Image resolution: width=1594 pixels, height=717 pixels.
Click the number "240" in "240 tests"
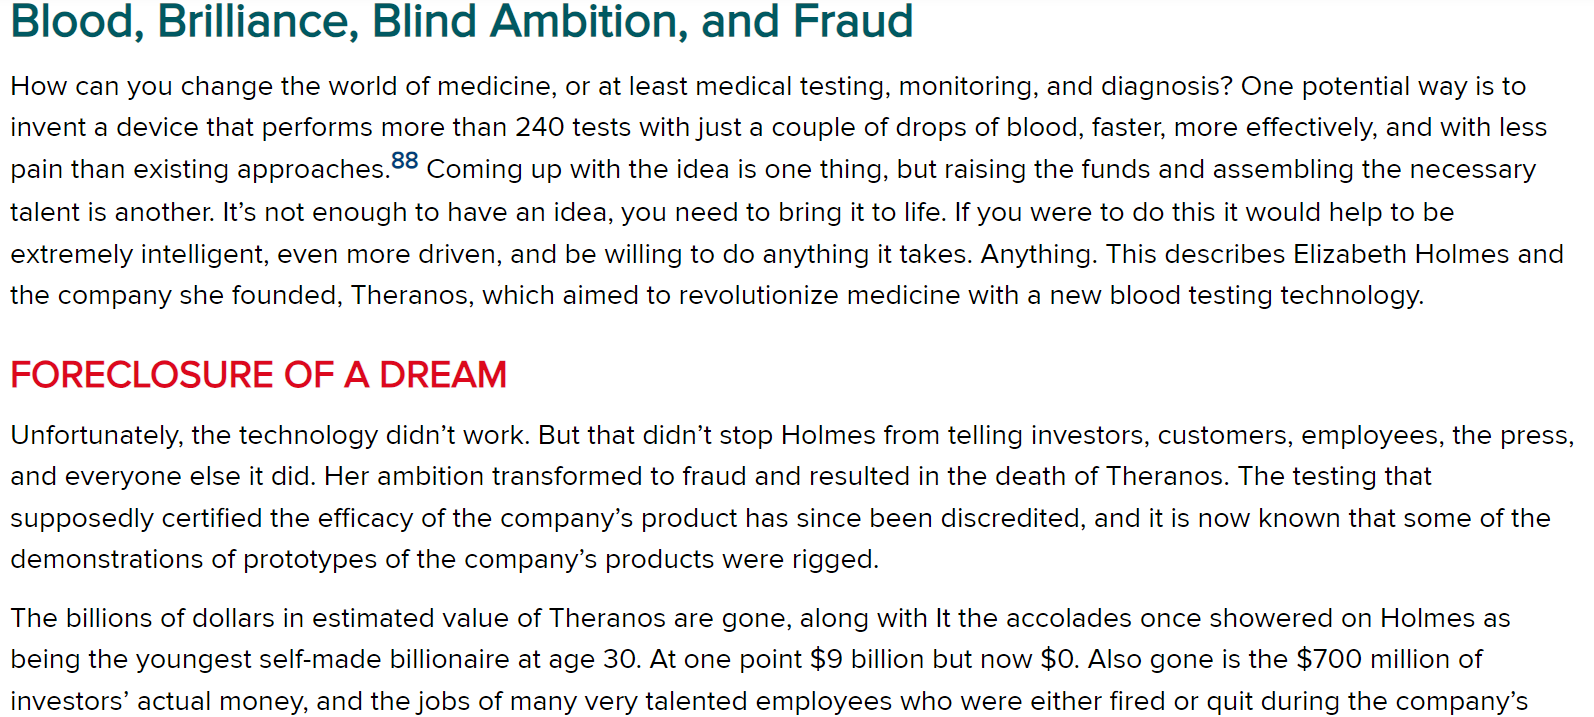click(x=541, y=128)
